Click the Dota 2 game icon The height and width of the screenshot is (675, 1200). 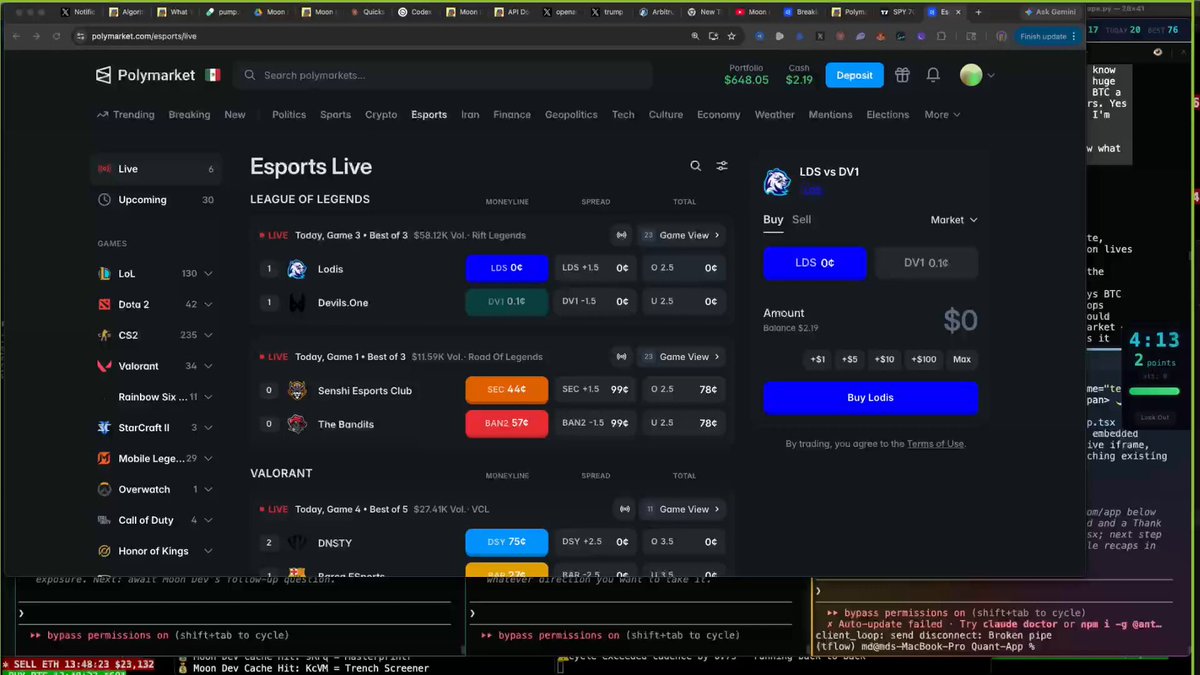point(104,304)
